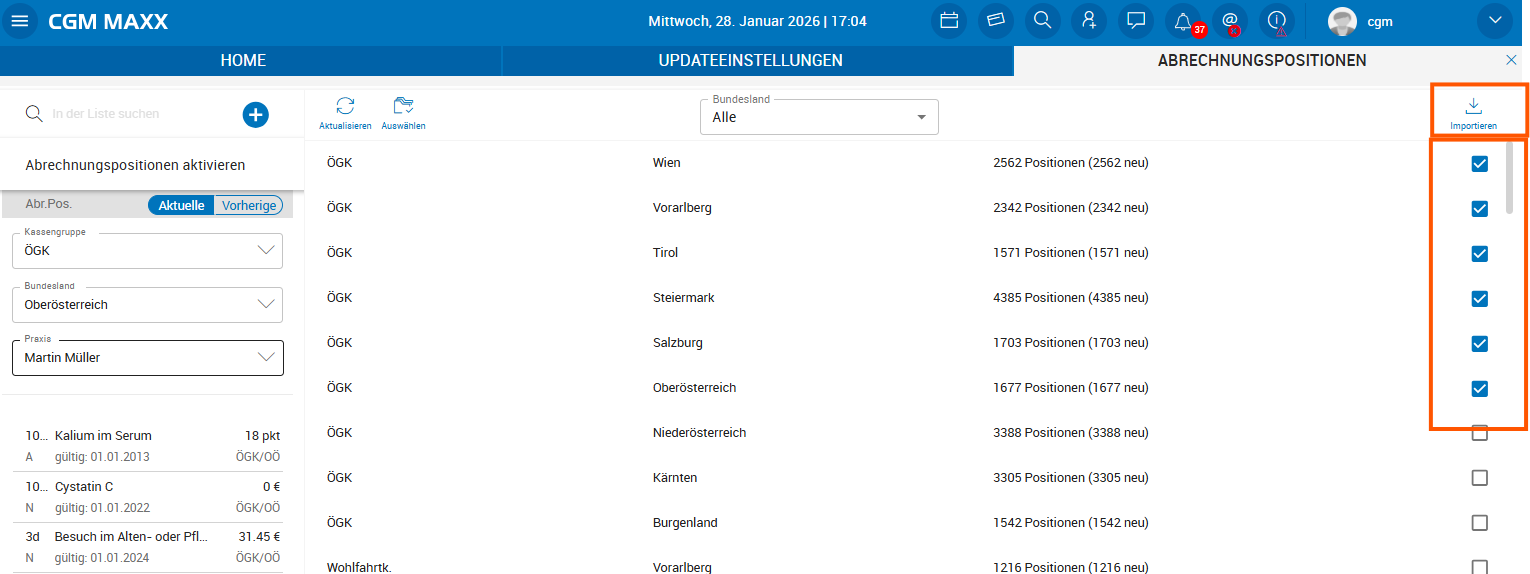
Task: Uncheck the ÖGK Wien checkbox
Action: (1480, 164)
